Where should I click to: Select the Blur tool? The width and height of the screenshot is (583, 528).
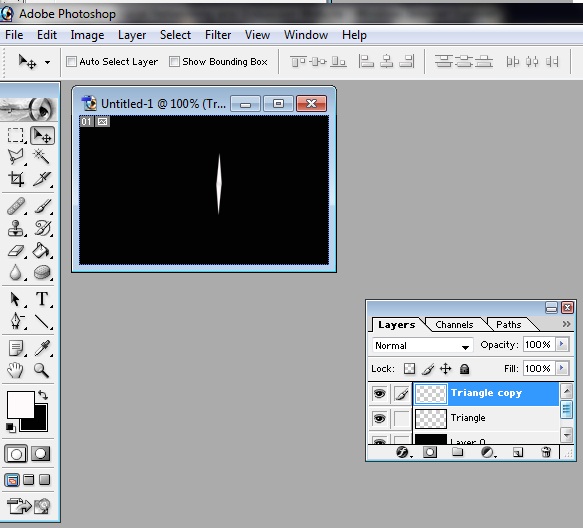tap(16, 272)
